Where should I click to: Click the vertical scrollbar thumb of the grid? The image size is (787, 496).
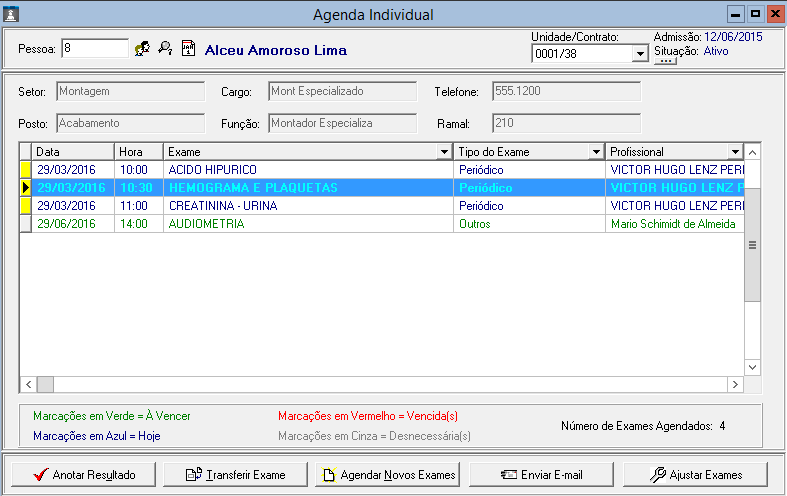click(x=753, y=243)
